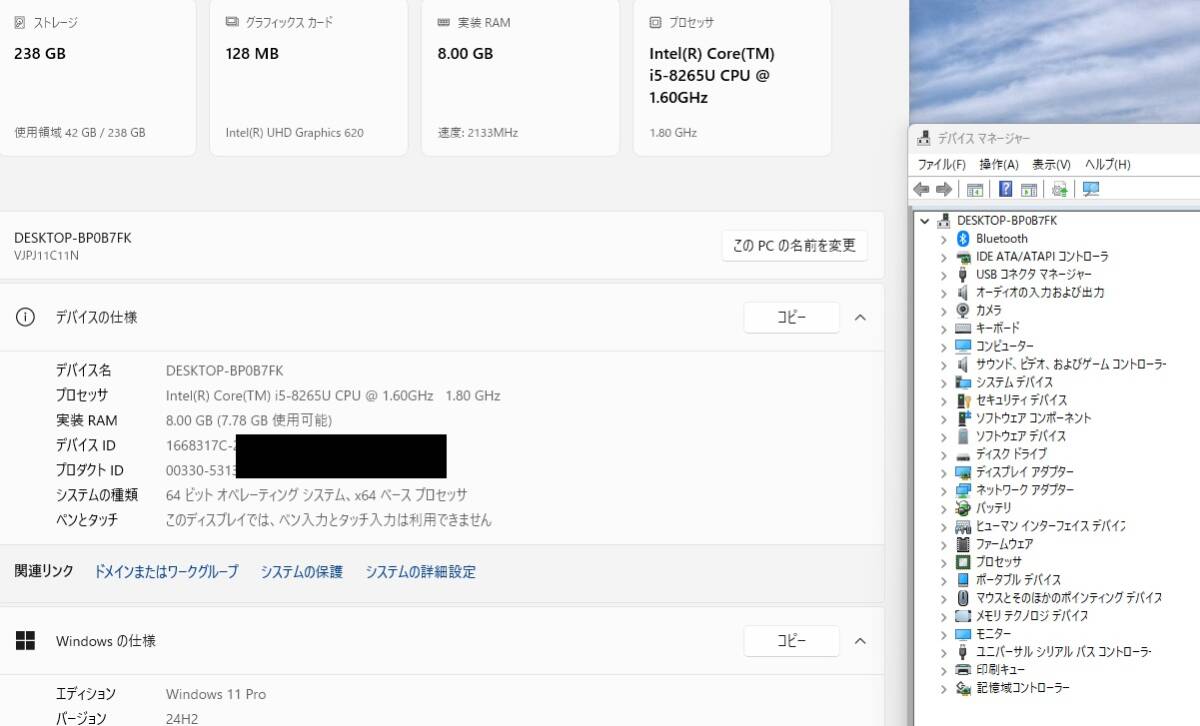Click the モニター device icon

(963, 634)
